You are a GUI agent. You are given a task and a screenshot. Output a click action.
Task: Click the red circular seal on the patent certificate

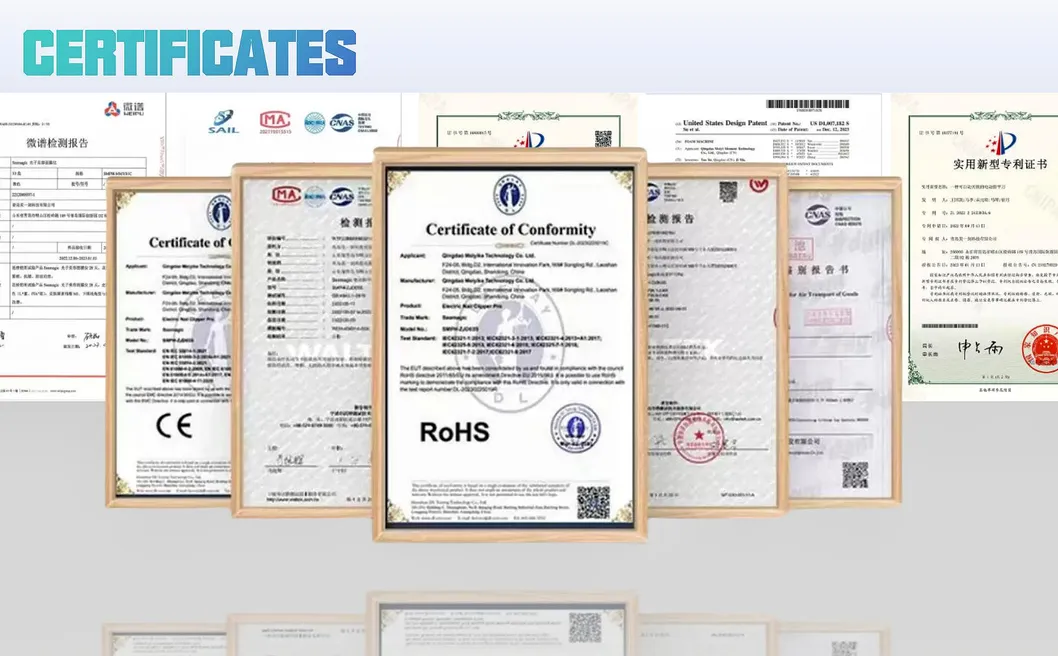[1041, 347]
